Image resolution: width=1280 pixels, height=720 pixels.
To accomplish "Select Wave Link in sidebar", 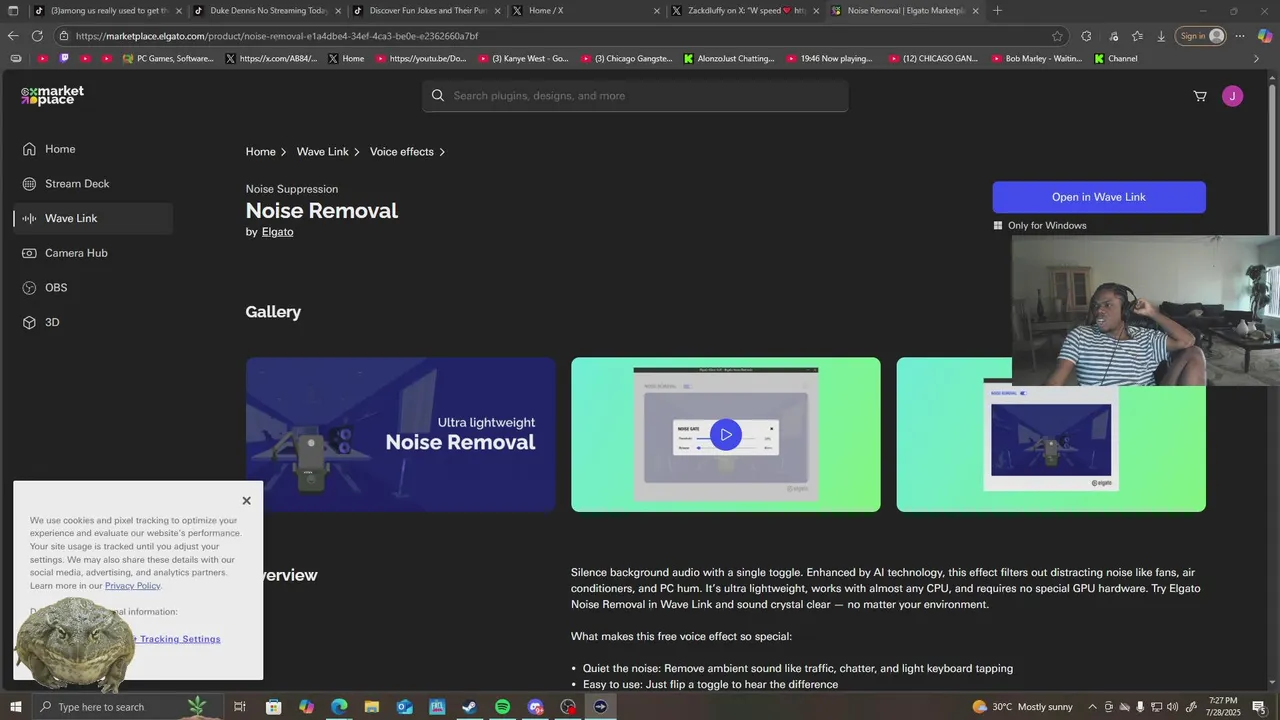I will pyautogui.click(x=93, y=218).
